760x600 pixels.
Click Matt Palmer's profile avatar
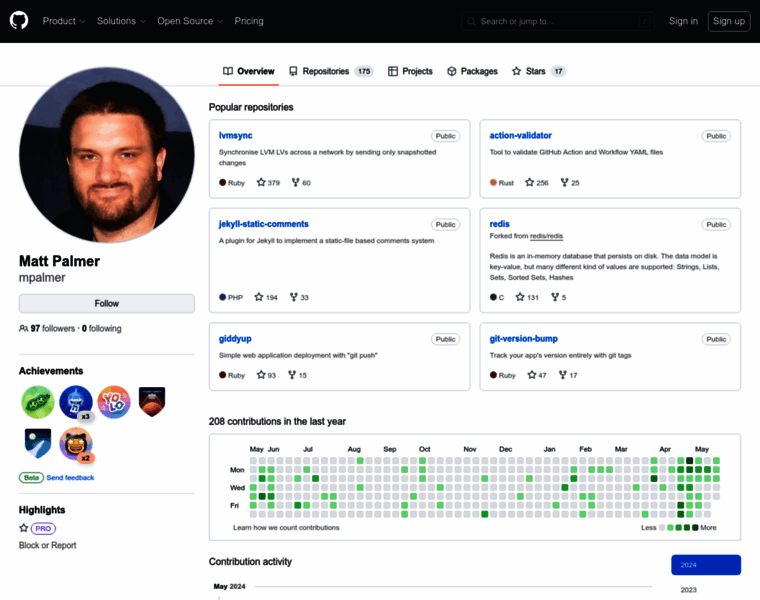(x=107, y=155)
